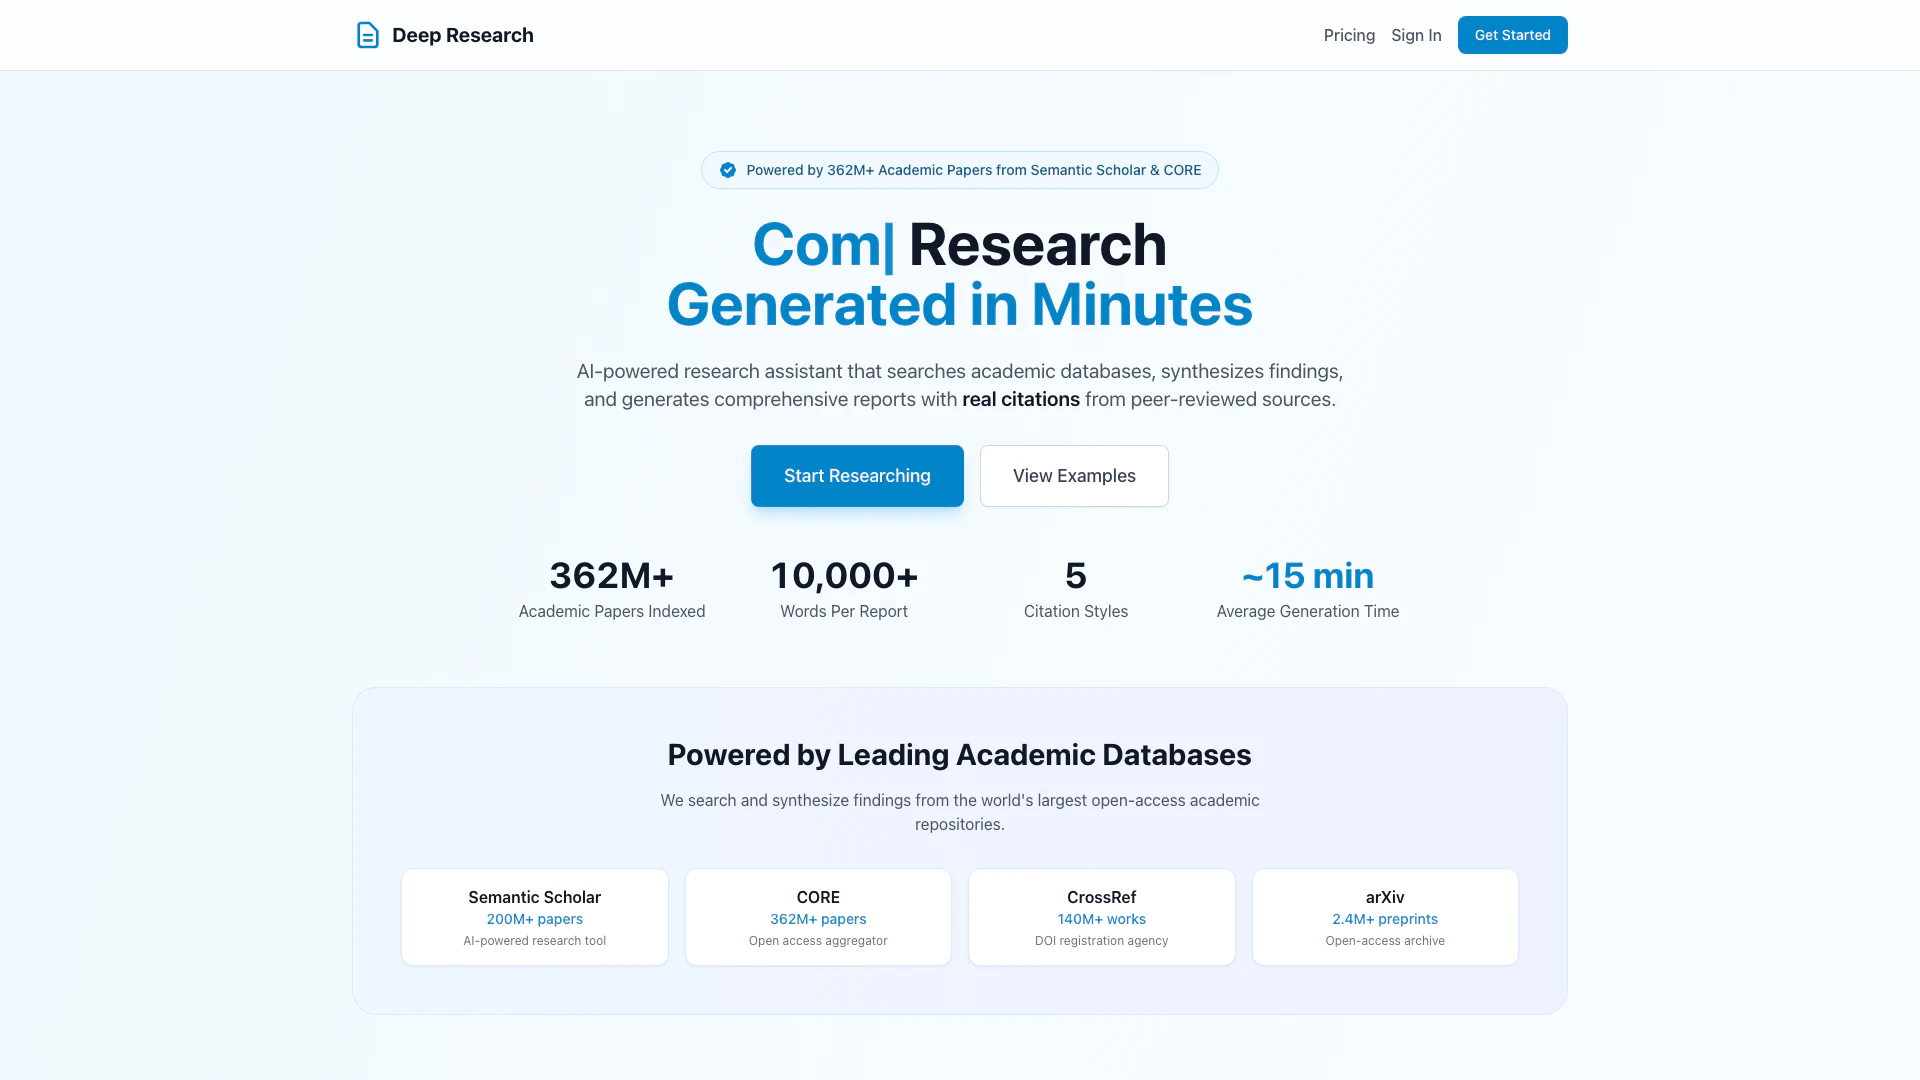
Task: Click the View Examples button
Action: tap(1074, 476)
